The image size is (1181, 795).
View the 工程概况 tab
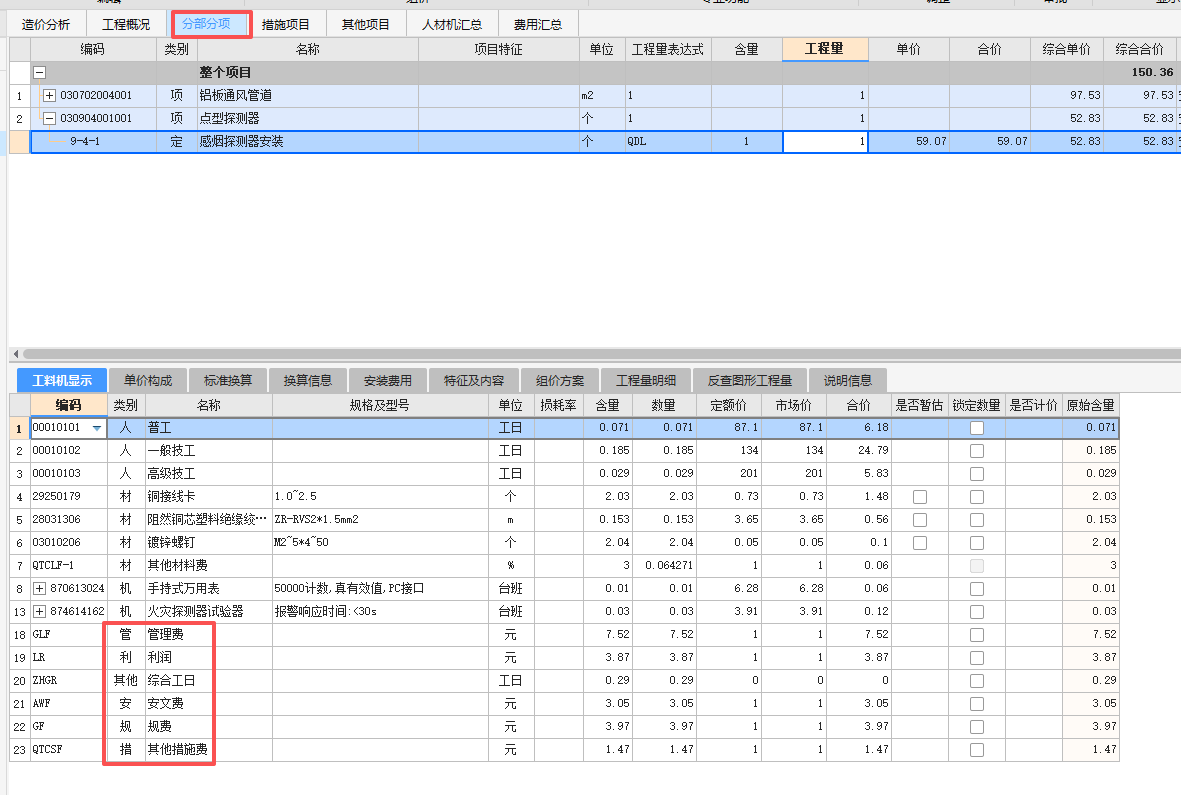(x=126, y=23)
